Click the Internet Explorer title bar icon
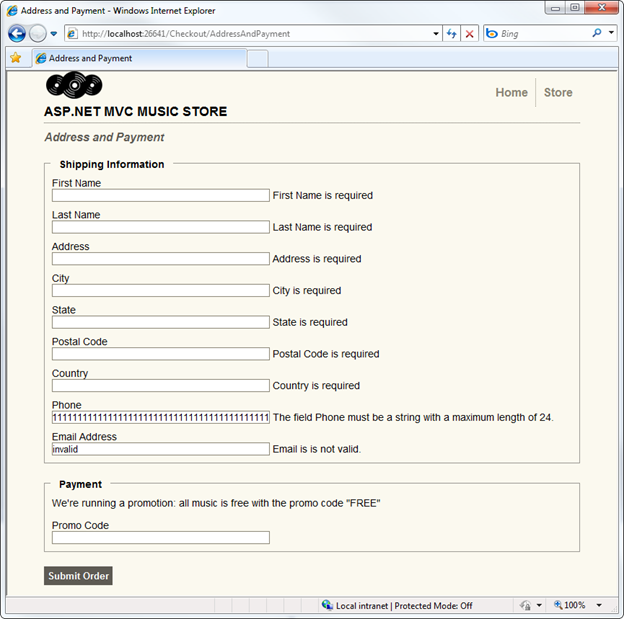Image resolution: width=624 pixels, height=619 pixels. [12, 10]
